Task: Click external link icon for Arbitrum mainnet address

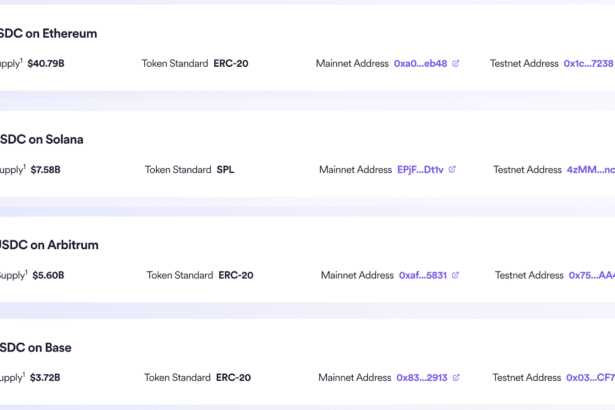Action: [456, 275]
